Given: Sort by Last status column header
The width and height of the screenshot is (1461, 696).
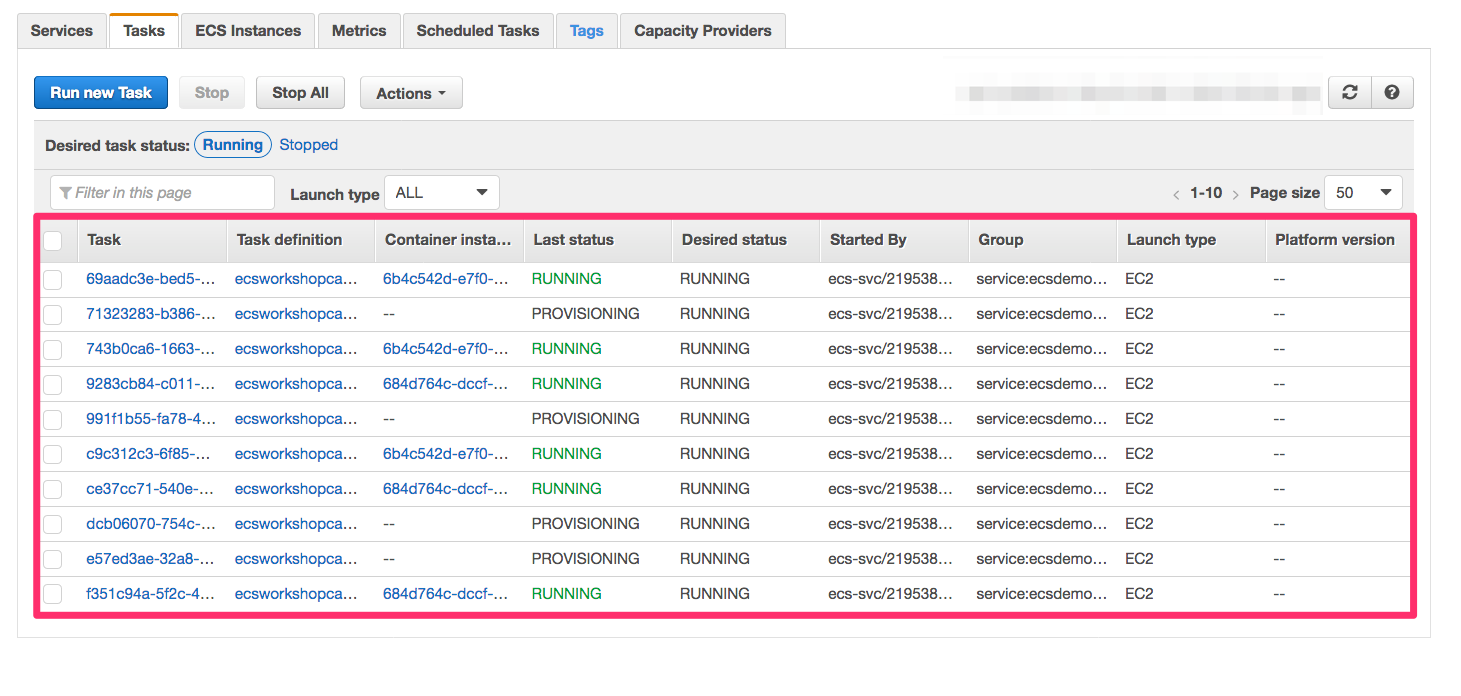Looking at the screenshot, I should [x=574, y=240].
